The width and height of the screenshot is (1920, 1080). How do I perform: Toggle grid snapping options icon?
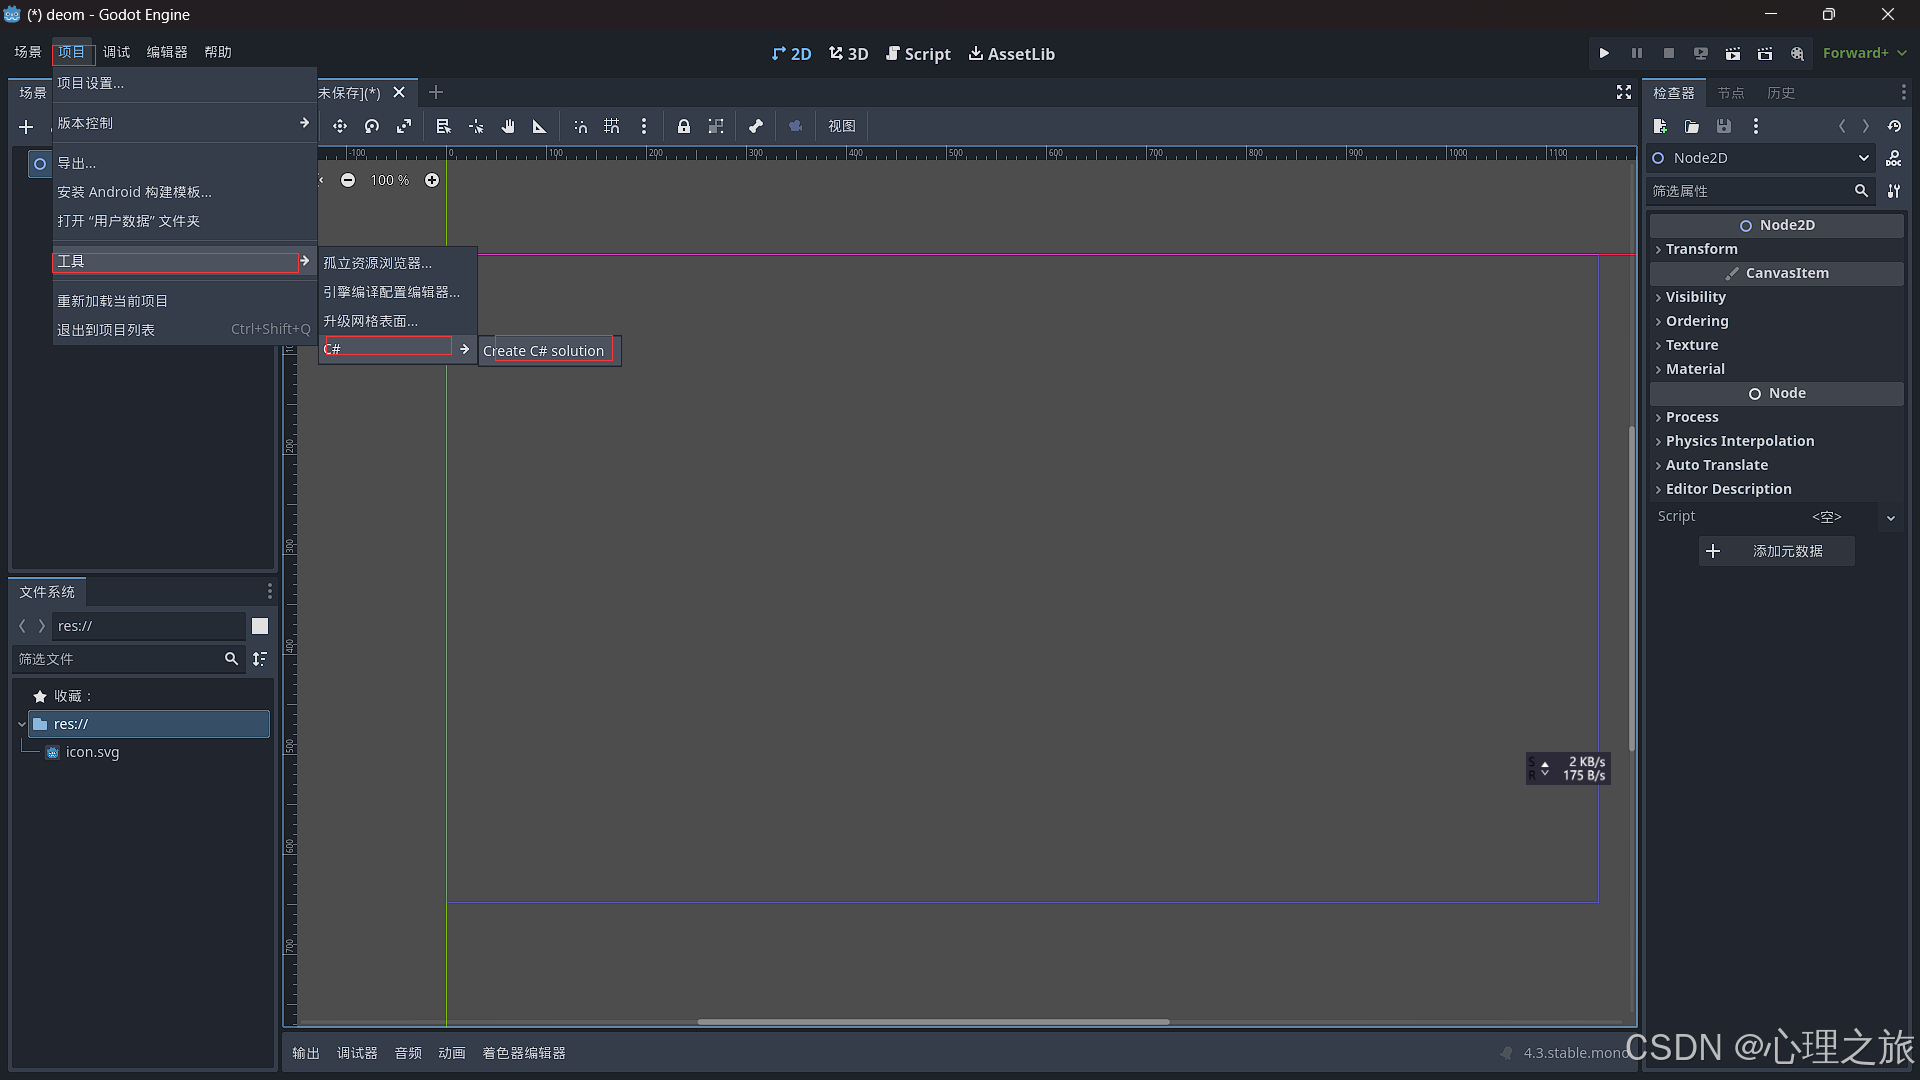[x=644, y=126]
